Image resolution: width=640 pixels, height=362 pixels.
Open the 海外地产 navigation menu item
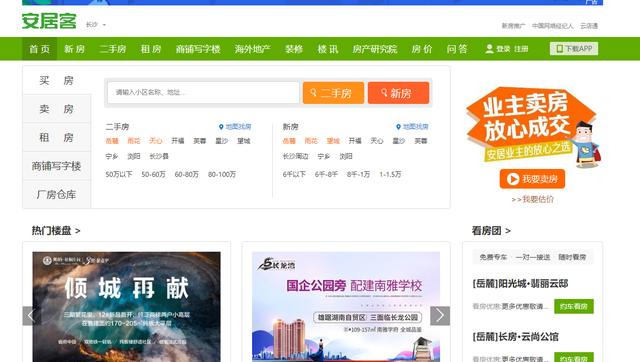252,49
